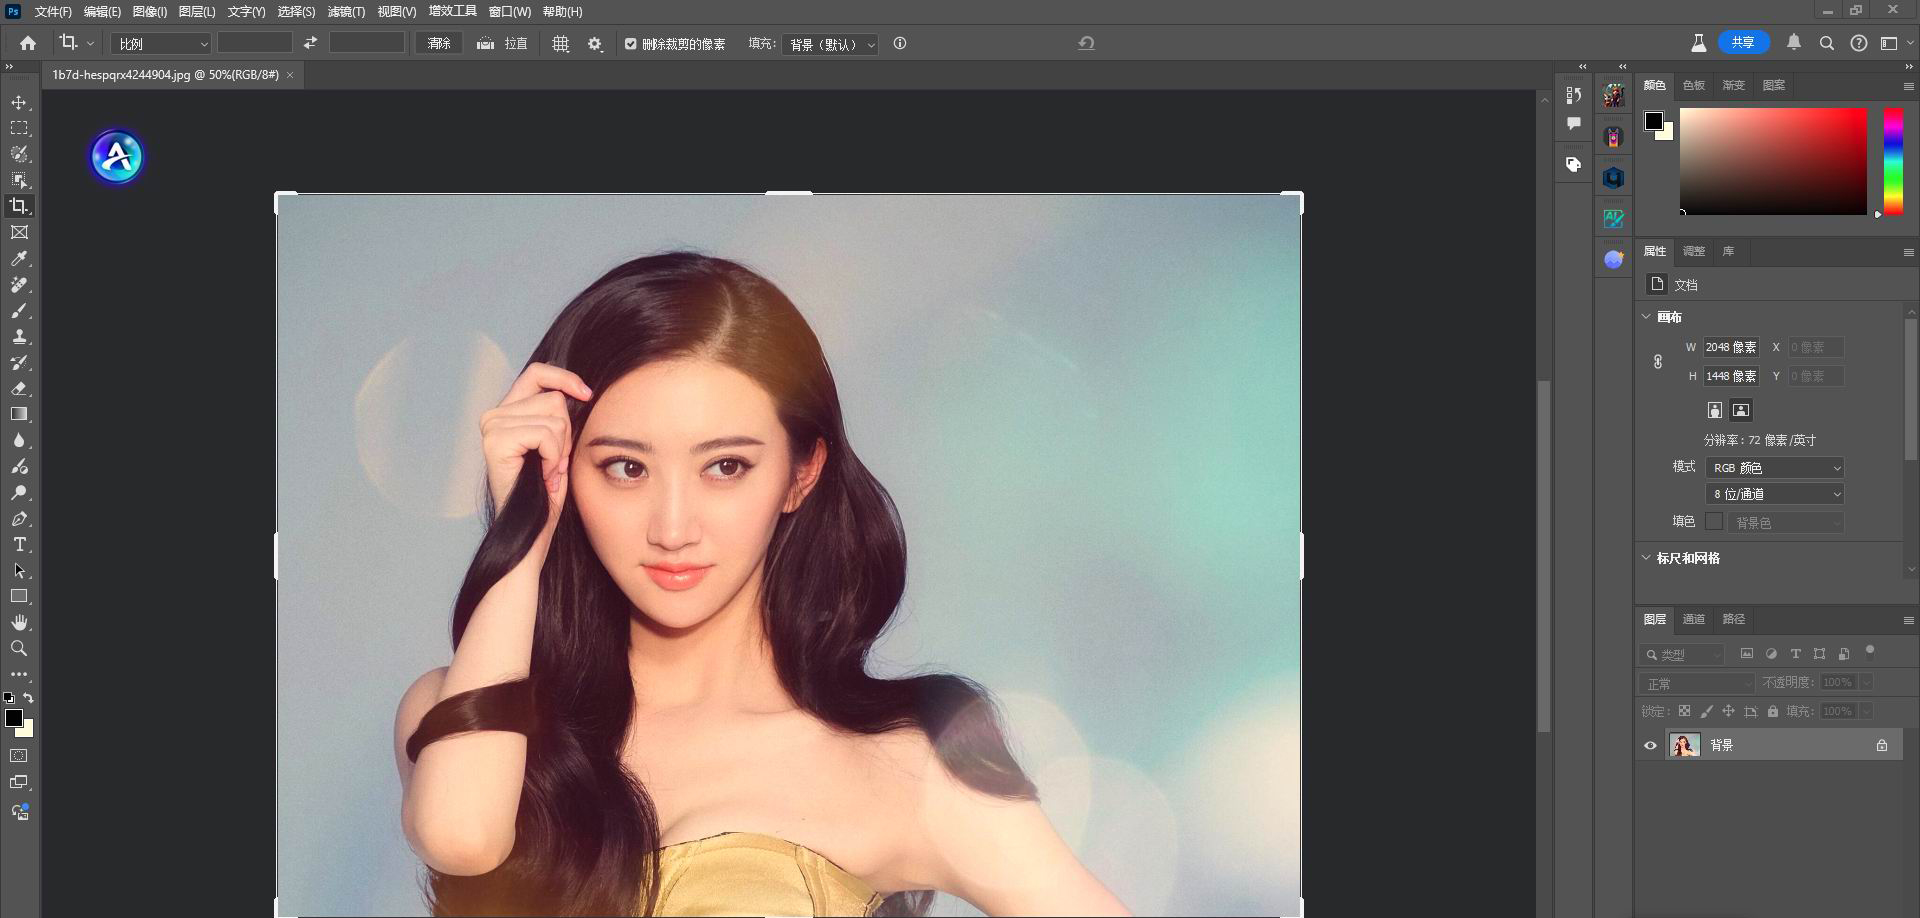Select the Brush tool
The height and width of the screenshot is (918, 1920).
pos(19,310)
